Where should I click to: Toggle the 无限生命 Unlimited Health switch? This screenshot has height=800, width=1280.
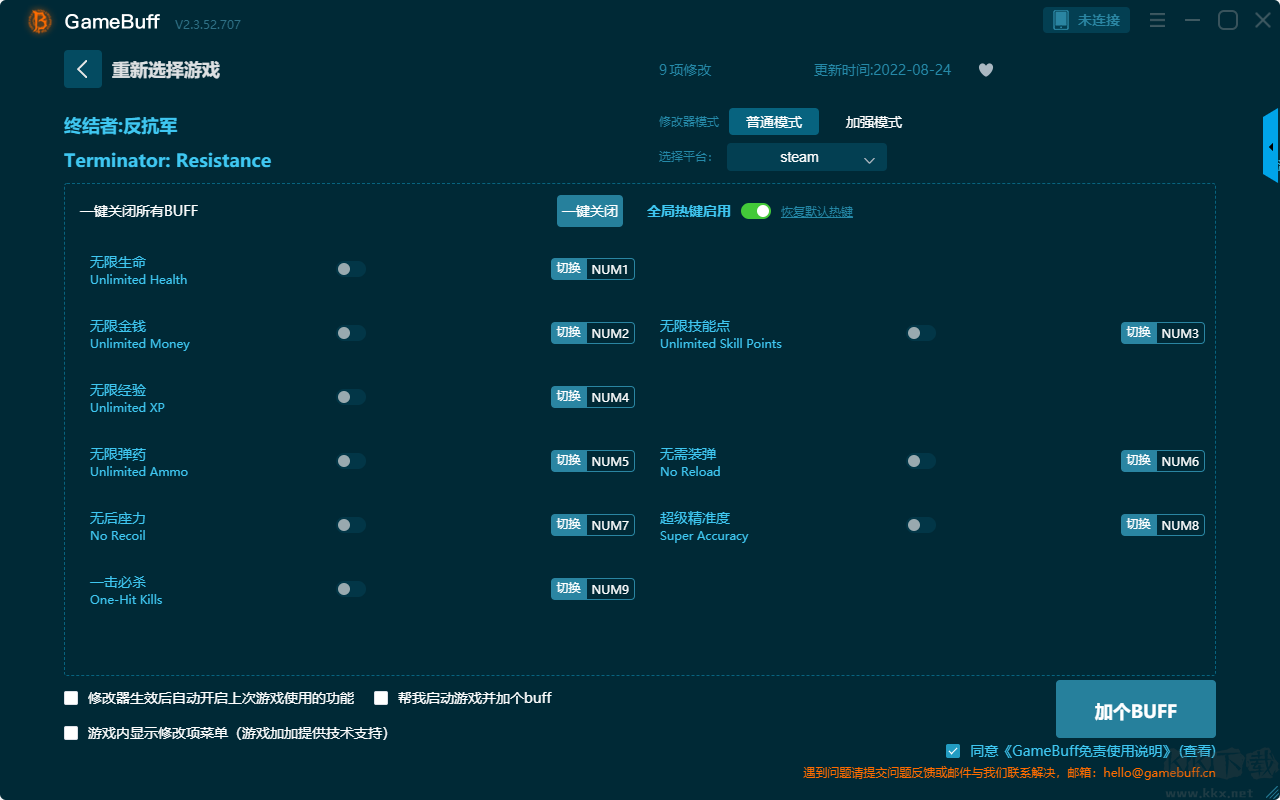351,269
